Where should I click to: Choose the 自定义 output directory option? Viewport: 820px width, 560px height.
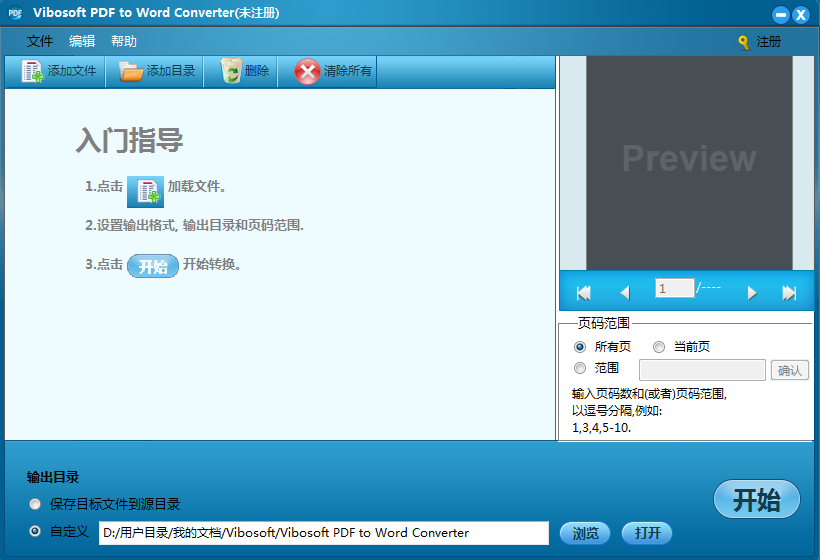click(x=35, y=531)
